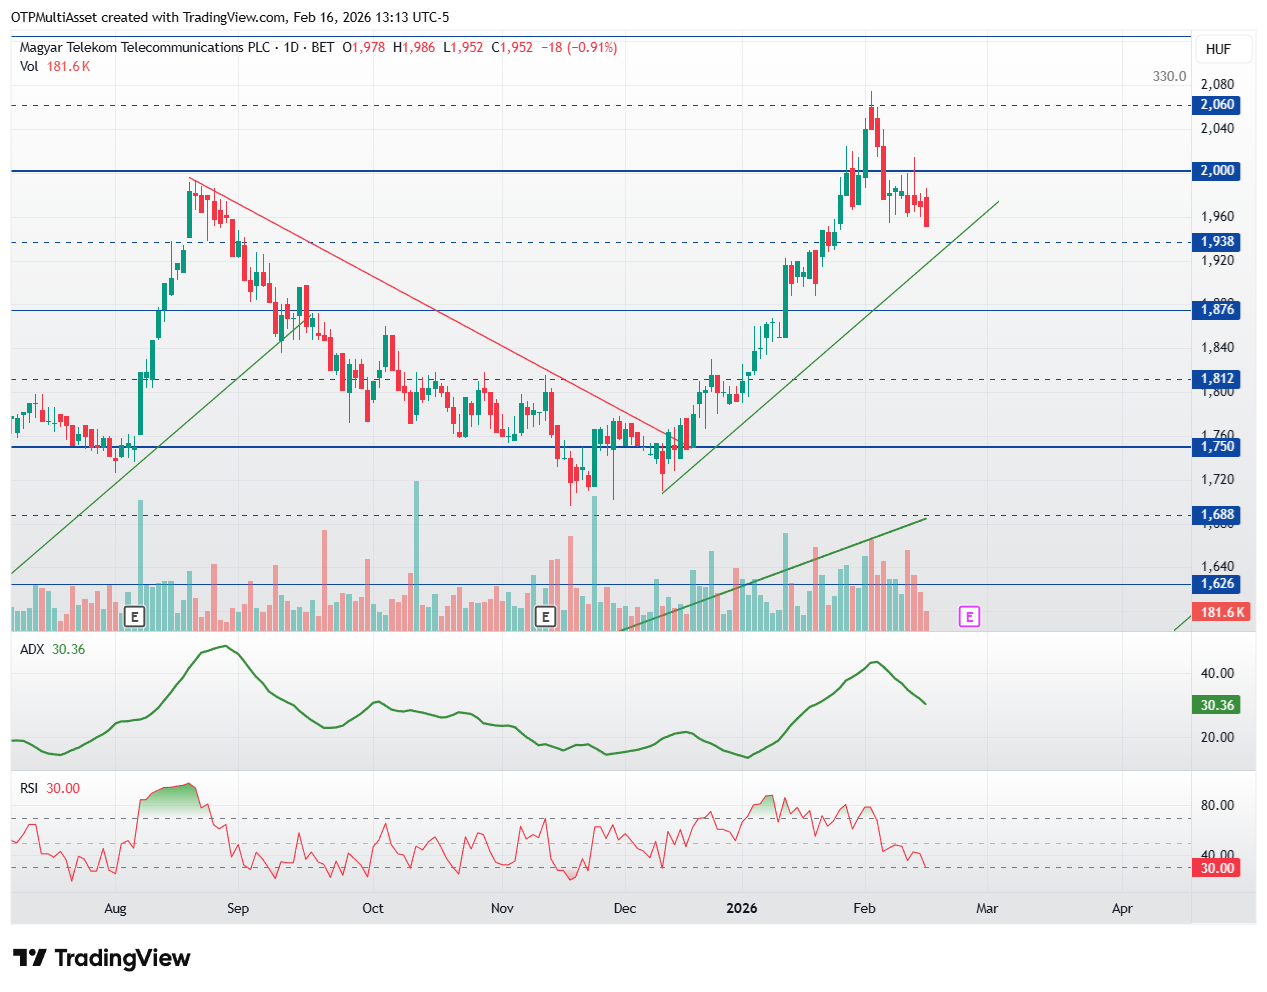Viewport: 1267px width, 992px height.
Task: Click the earnings E marker near August
Action: (x=135, y=617)
